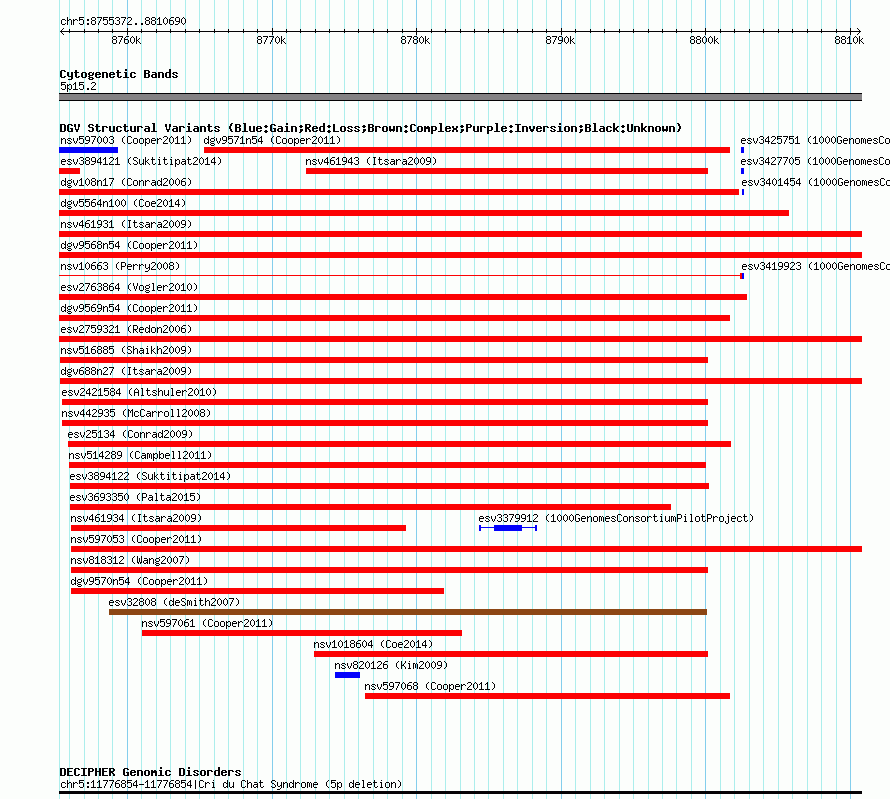Open nsv10663 (Perry2008) variant
890x799 pixels.
(x=120, y=266)
